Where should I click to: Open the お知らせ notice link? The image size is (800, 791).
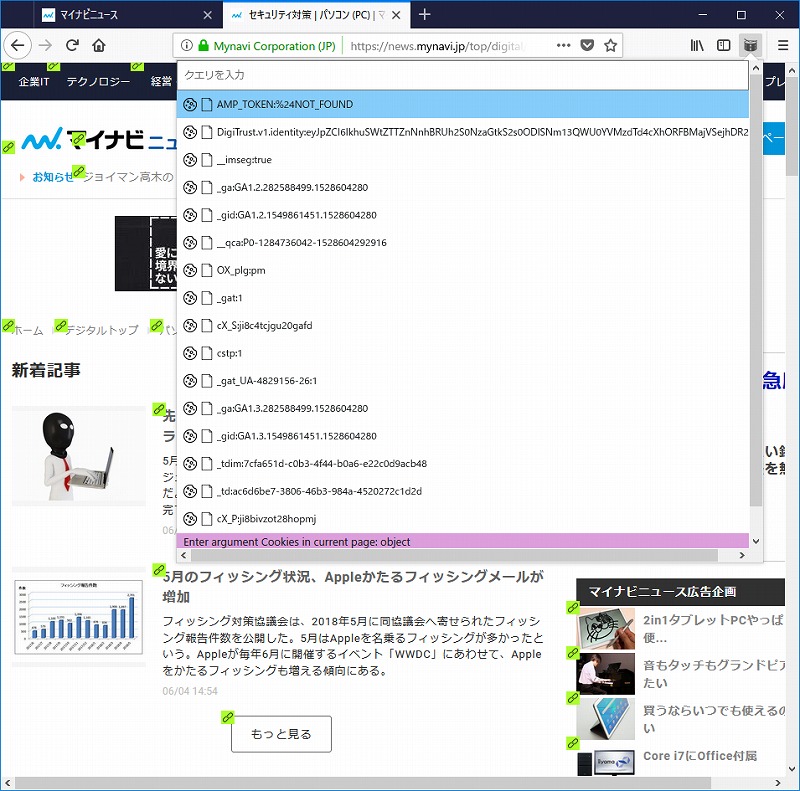click(53, 177)
